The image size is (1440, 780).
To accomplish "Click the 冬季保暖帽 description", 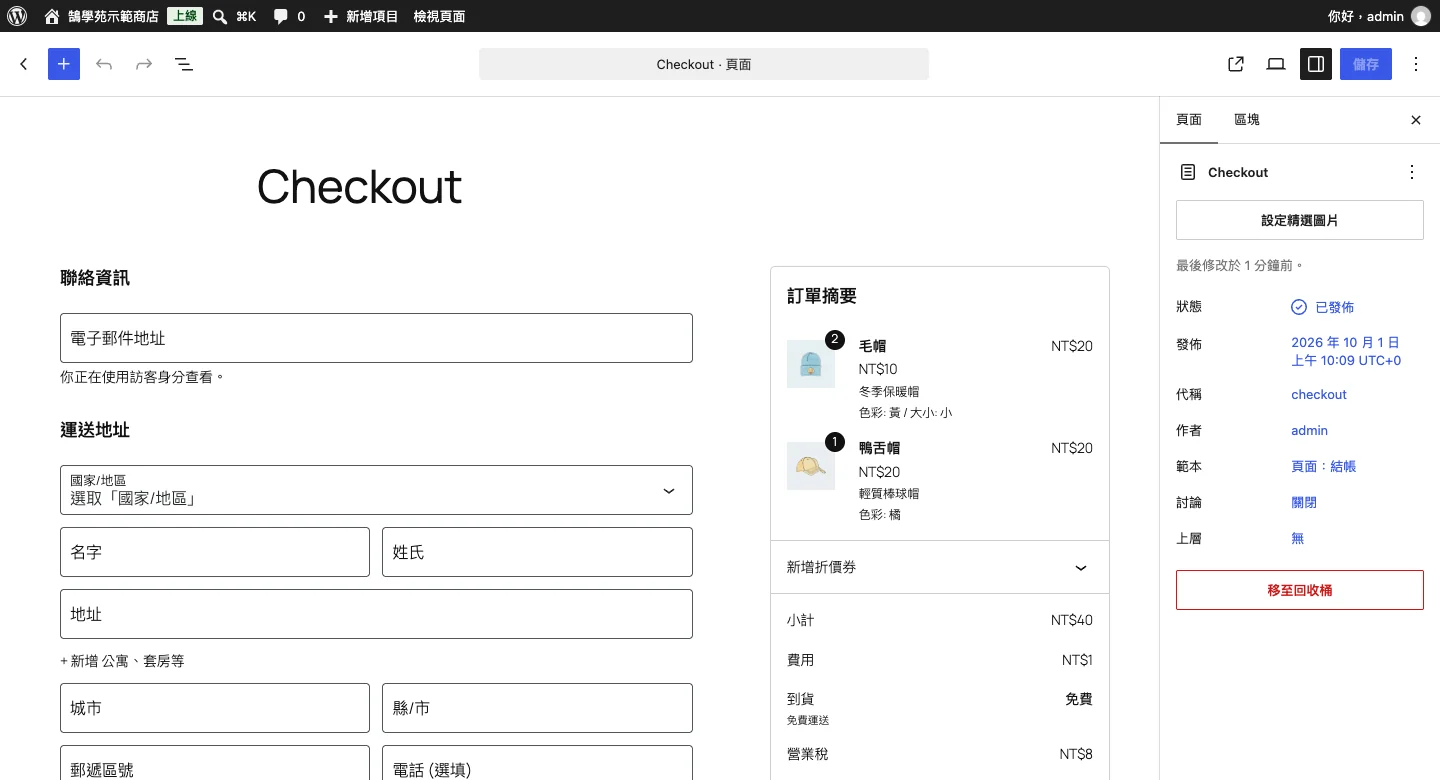I will 889,391.
